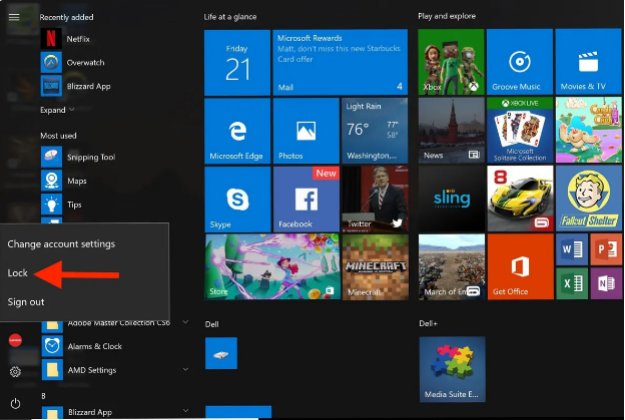Open the Mail tile with Microsoft Rewards
This screenshot has height=420, width=625.
pyautogui.click(x=340, y=63)
